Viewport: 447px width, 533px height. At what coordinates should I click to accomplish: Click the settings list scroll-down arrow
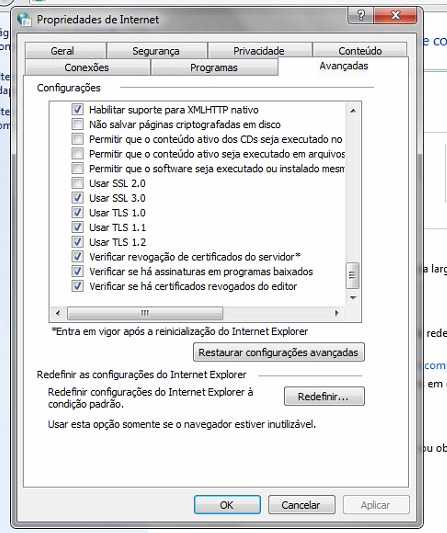click(353, 298)
